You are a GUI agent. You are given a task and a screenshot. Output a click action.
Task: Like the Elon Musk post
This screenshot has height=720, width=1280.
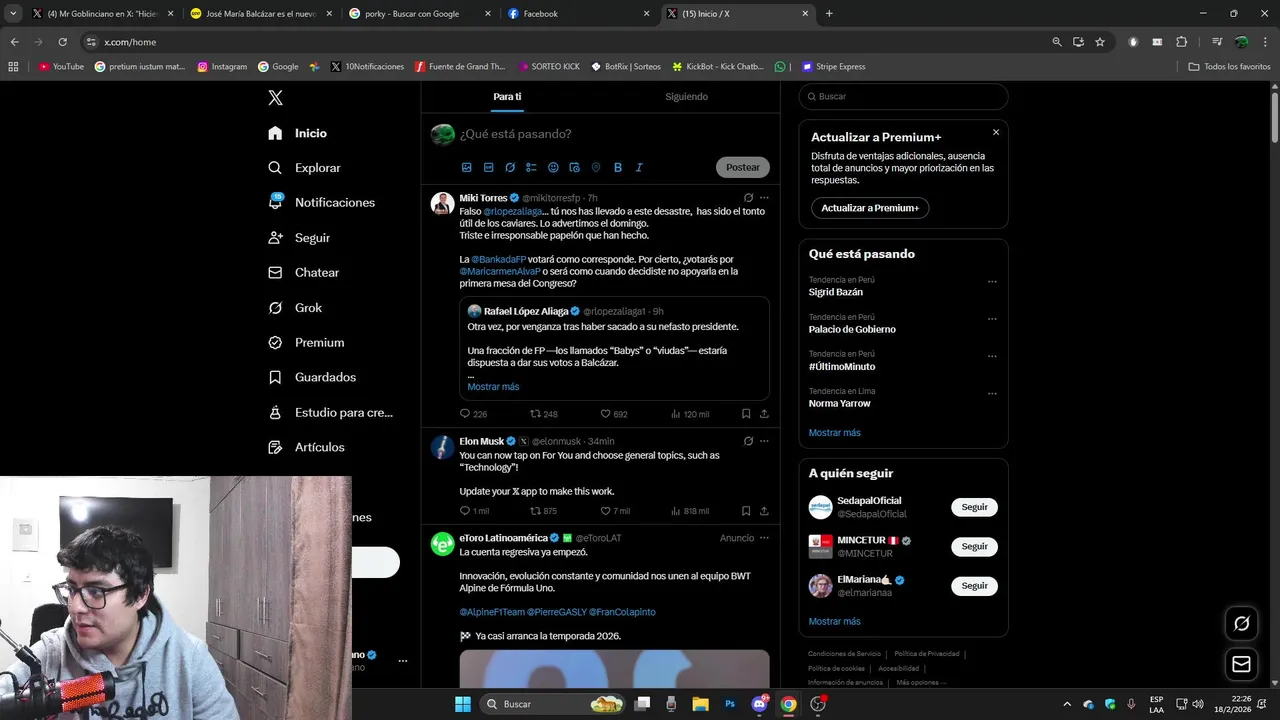tap(615, 511)
